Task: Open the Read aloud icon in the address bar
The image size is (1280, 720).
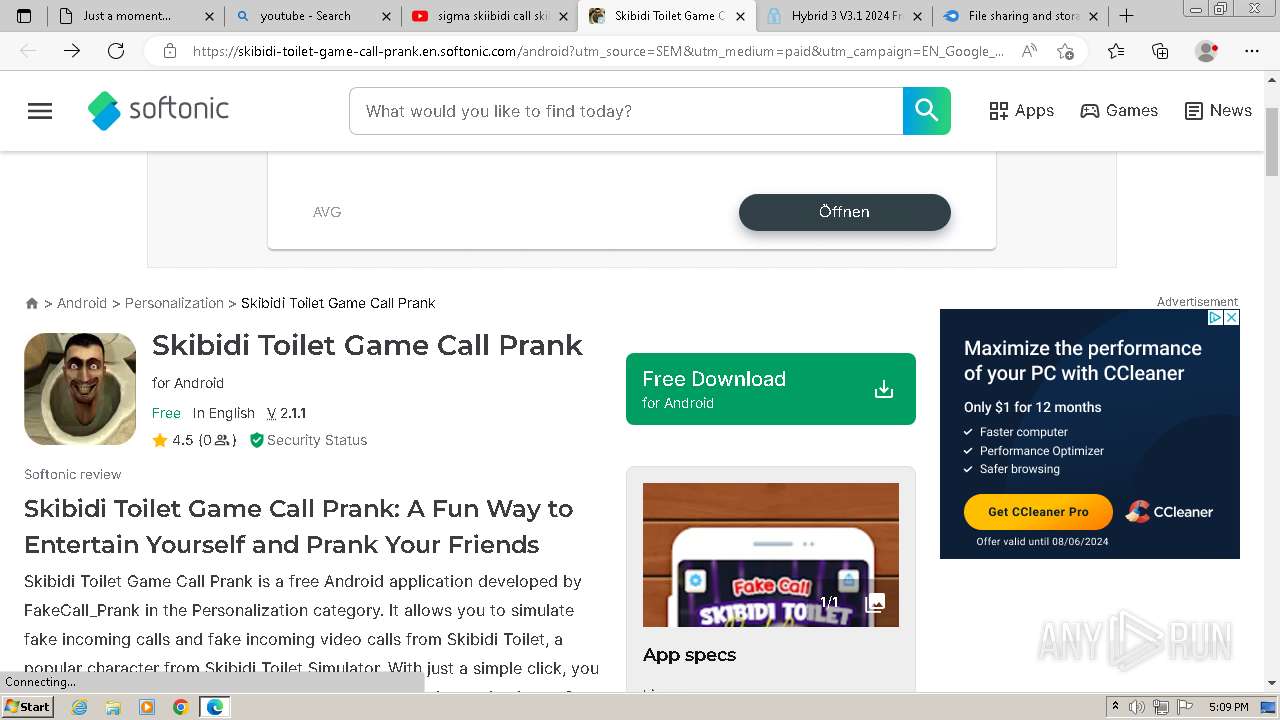Action: pos(1029,51)
